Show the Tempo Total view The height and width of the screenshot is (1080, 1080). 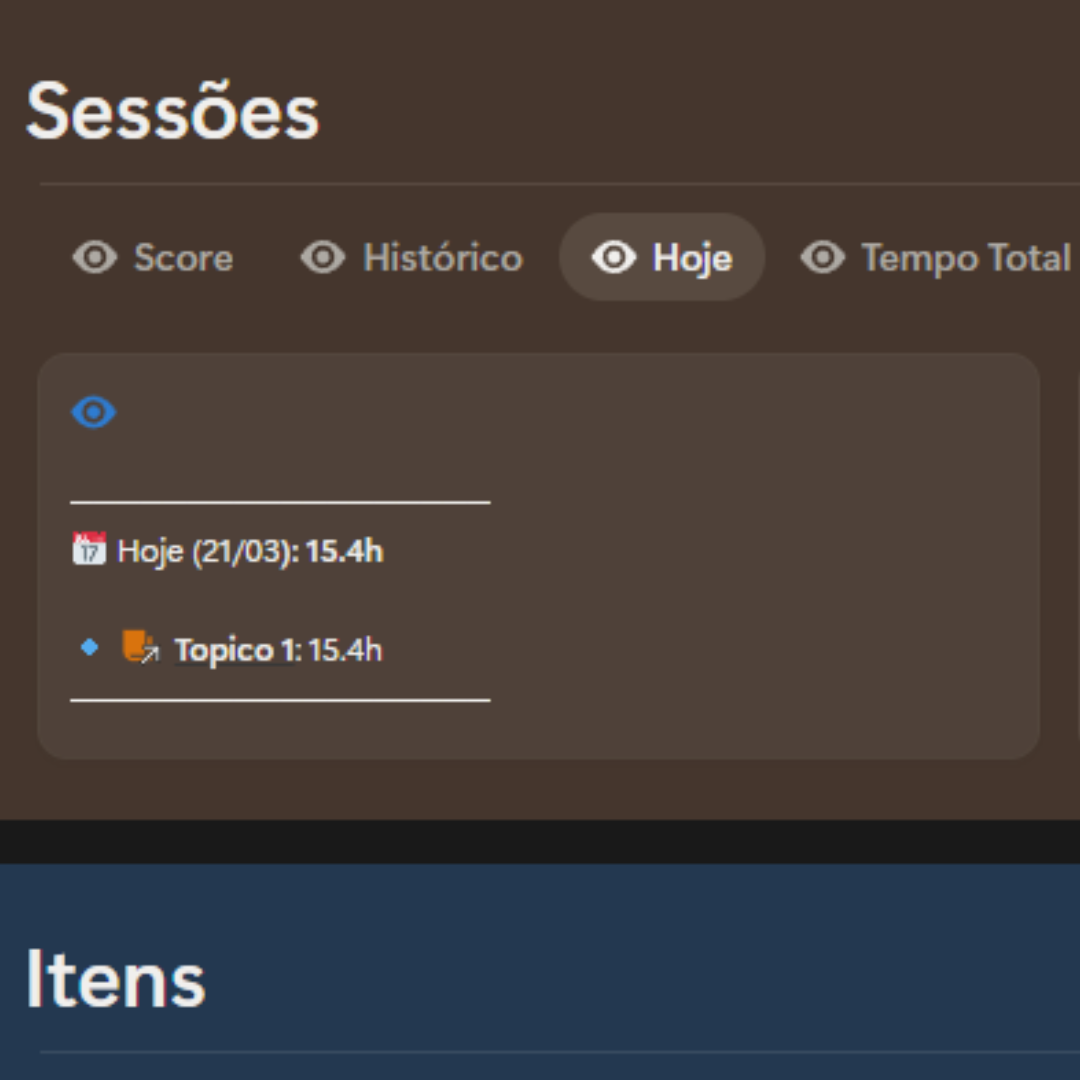click(965, 258)
